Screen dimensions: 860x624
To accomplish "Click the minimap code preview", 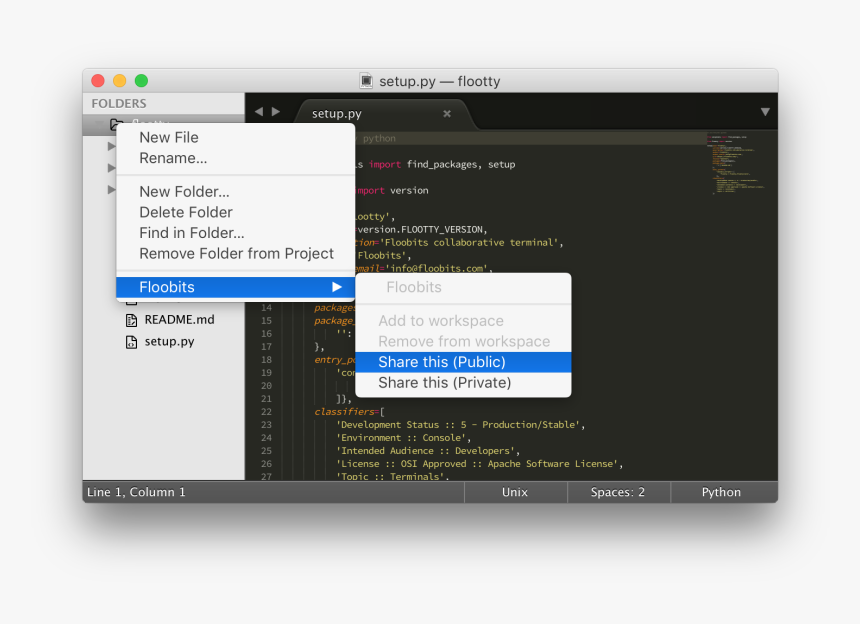I will [736, 162].
